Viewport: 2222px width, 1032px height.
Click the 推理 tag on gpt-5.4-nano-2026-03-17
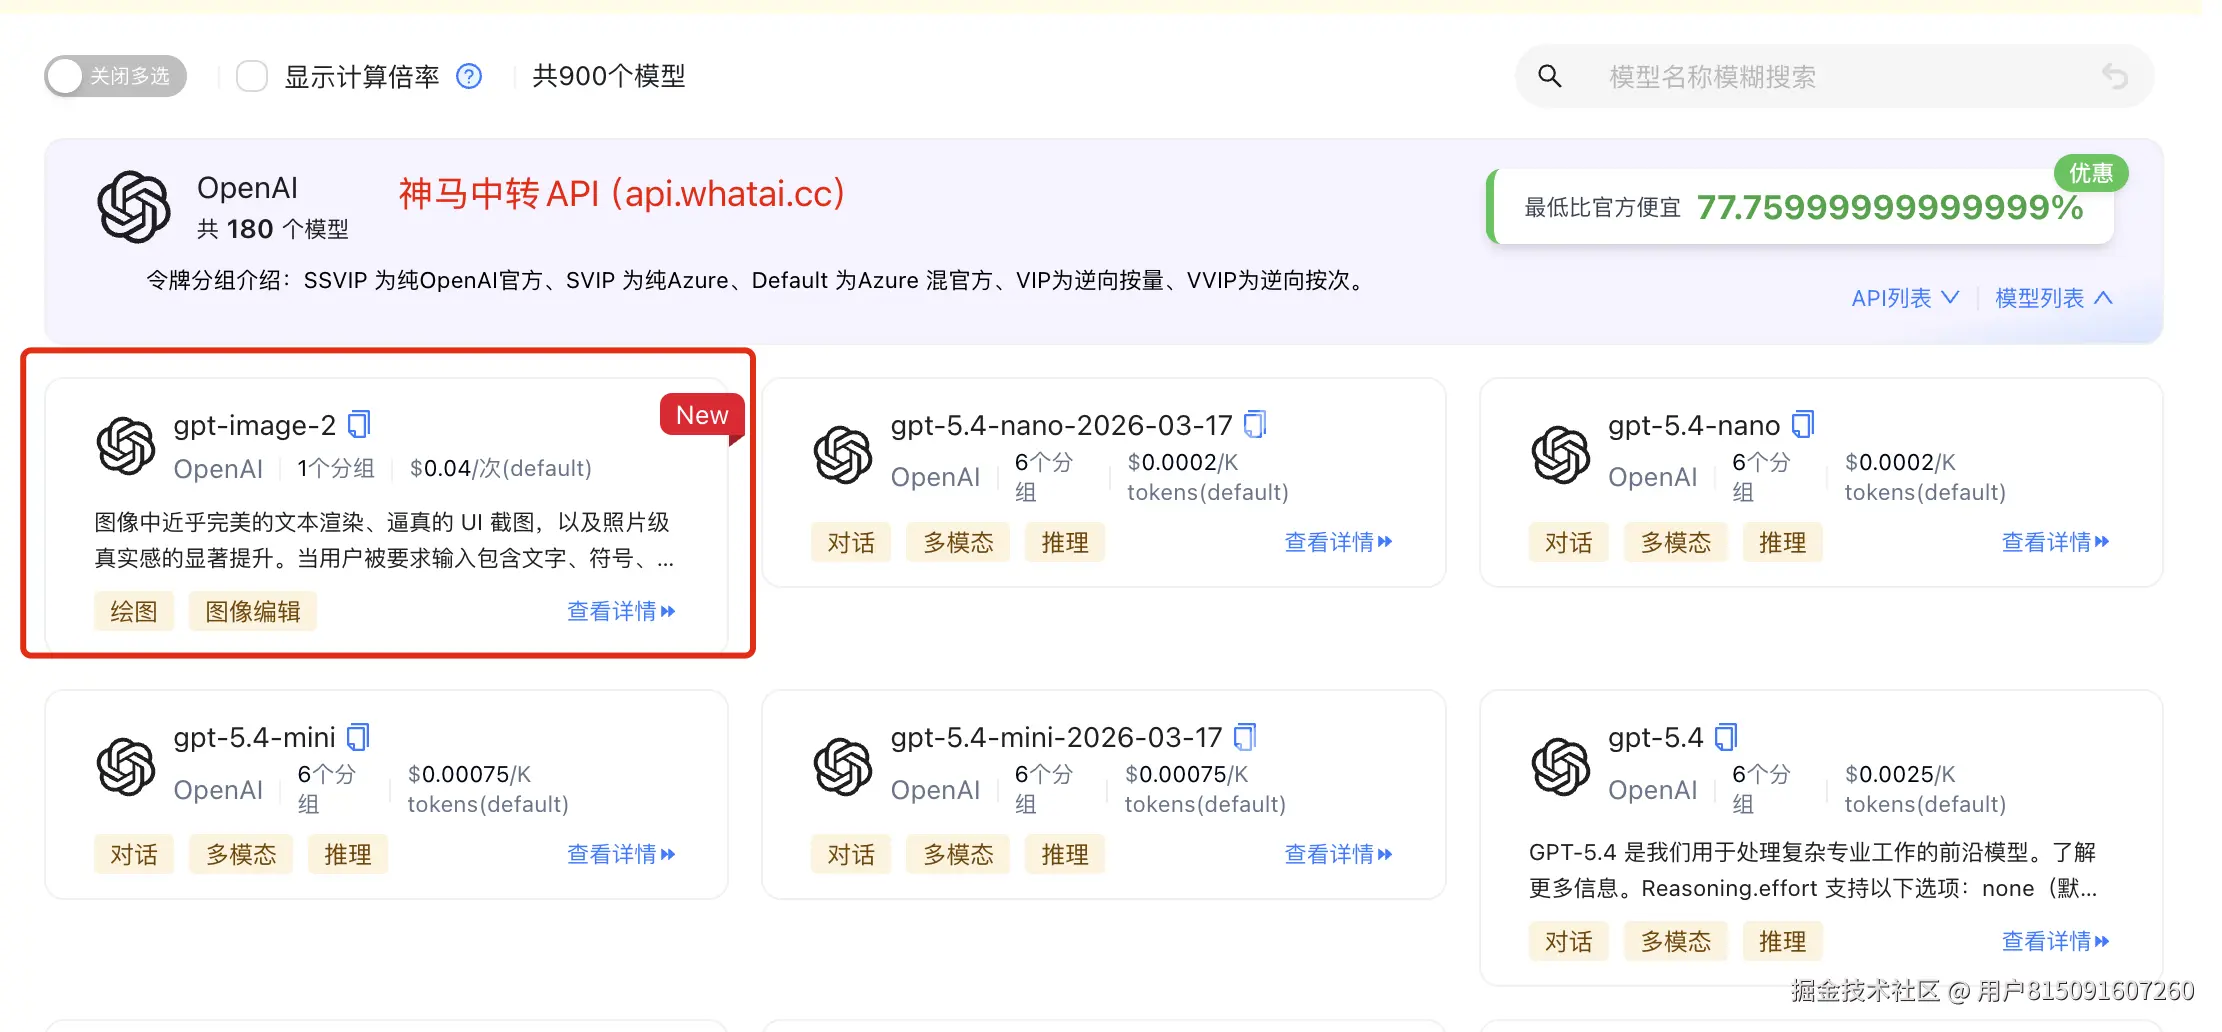point(1065,542)
